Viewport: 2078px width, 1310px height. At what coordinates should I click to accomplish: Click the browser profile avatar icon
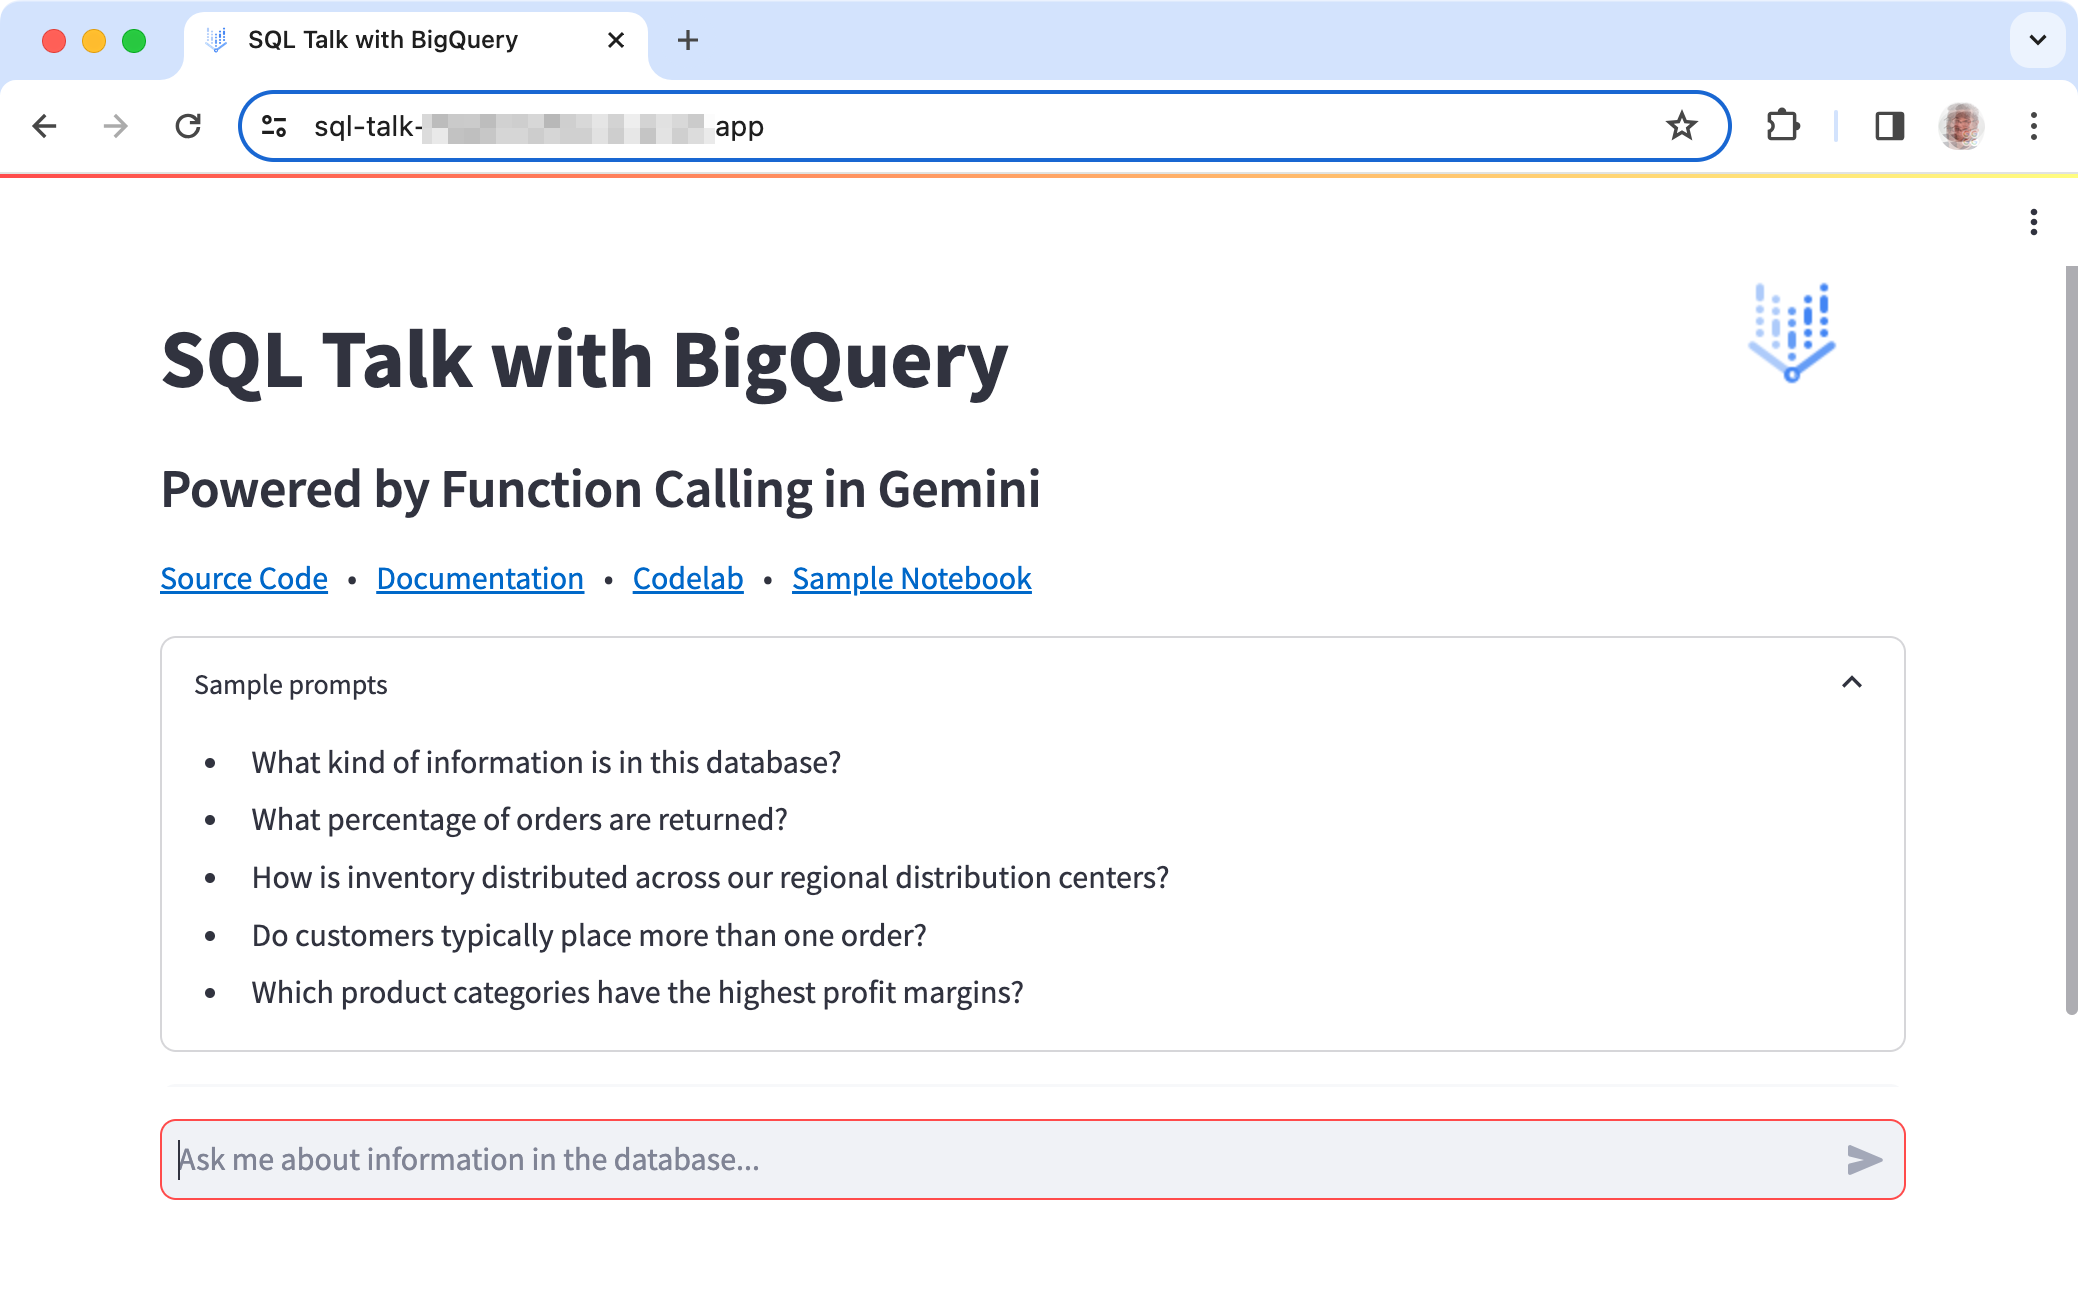coord(1960,125)
